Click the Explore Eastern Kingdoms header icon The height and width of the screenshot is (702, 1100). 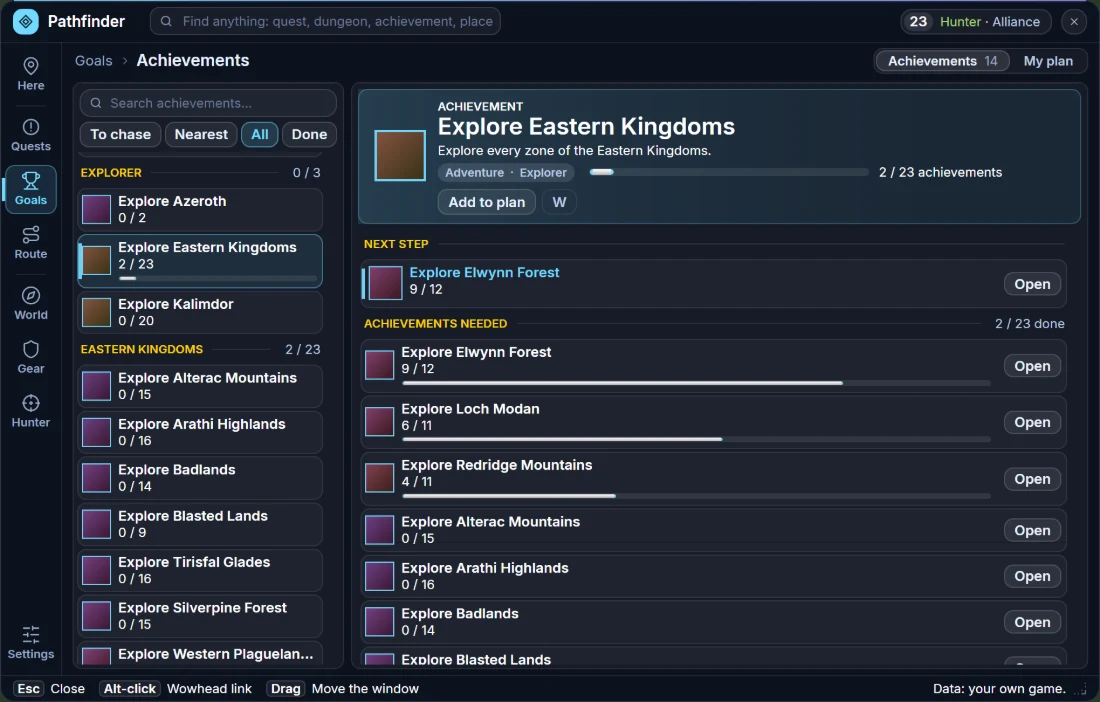[x=400, y=156]
